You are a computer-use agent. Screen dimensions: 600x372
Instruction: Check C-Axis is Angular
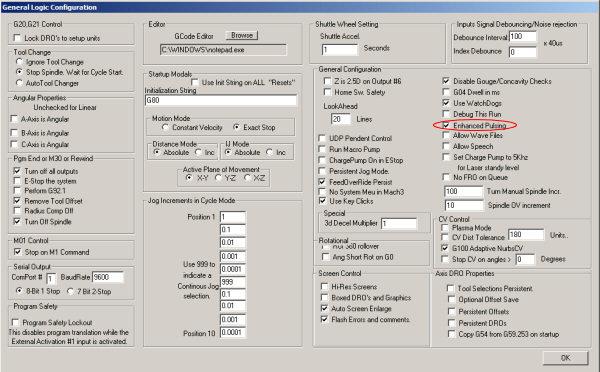pos(15,144)
